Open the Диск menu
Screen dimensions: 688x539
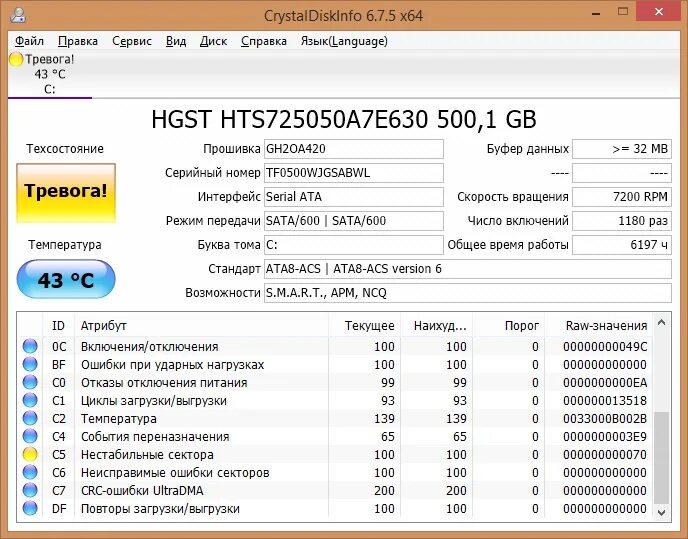click(x=213, y=41)
